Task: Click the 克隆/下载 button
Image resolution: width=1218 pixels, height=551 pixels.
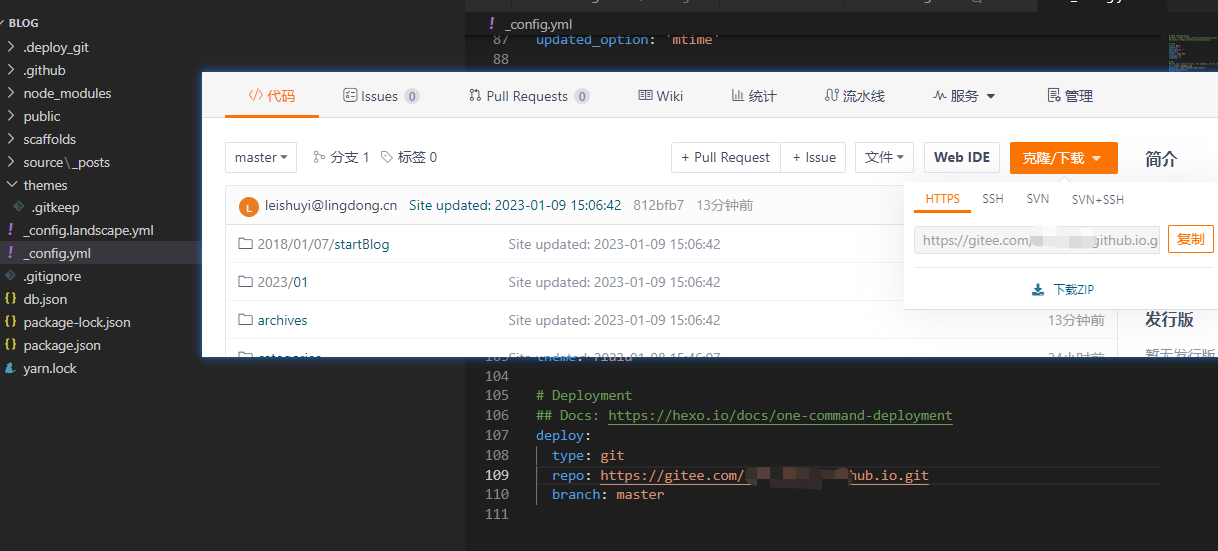Action: pos(1063,158)
